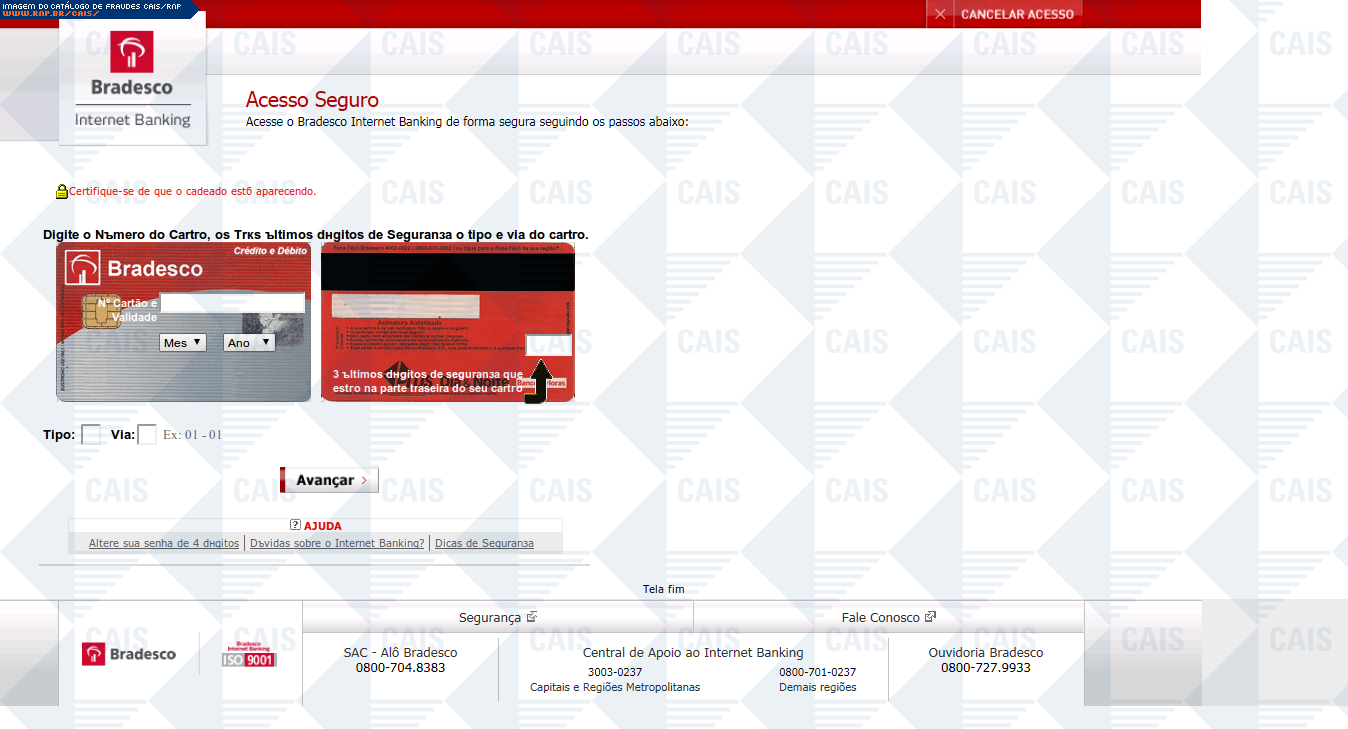Open the Altere sua senha de 4 dígitos link
Screen dimensions: 1348x729
(x=164, y=543)
